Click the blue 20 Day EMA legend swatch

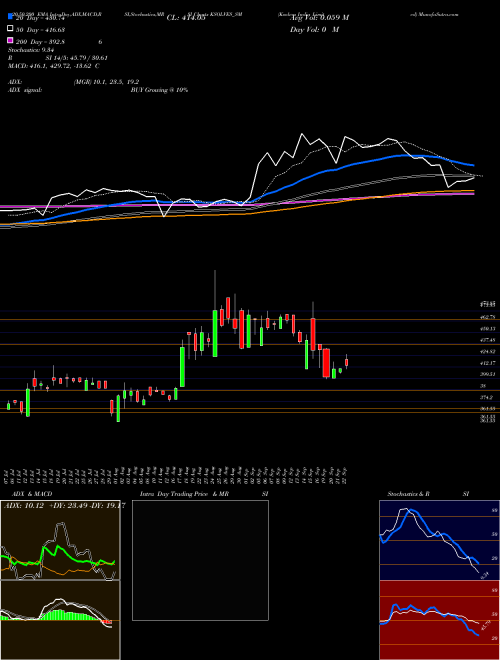pos(10,16)
